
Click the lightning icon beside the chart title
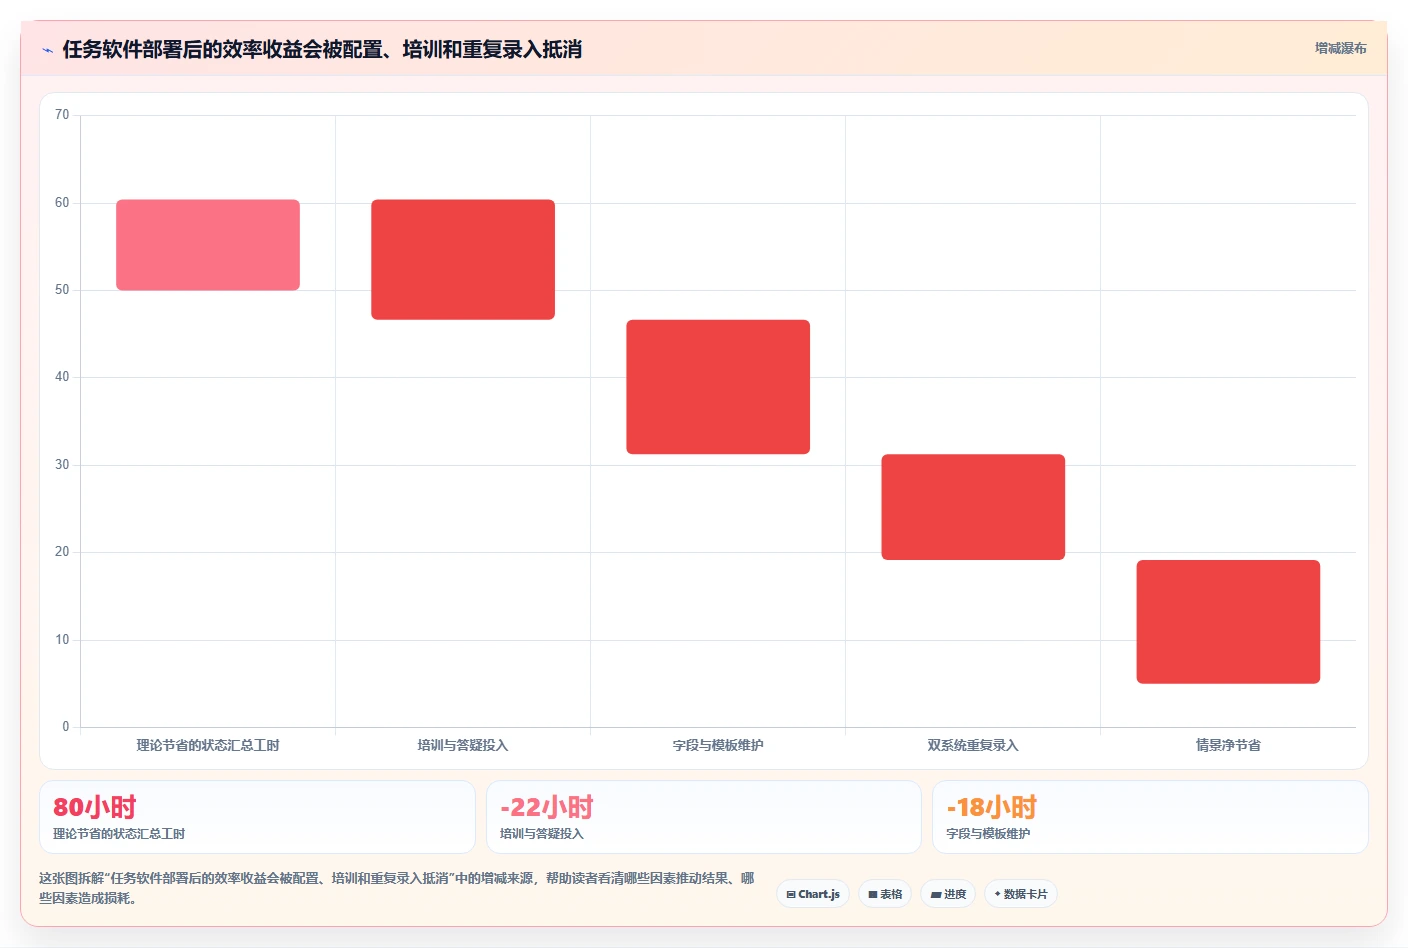(47, 50)
